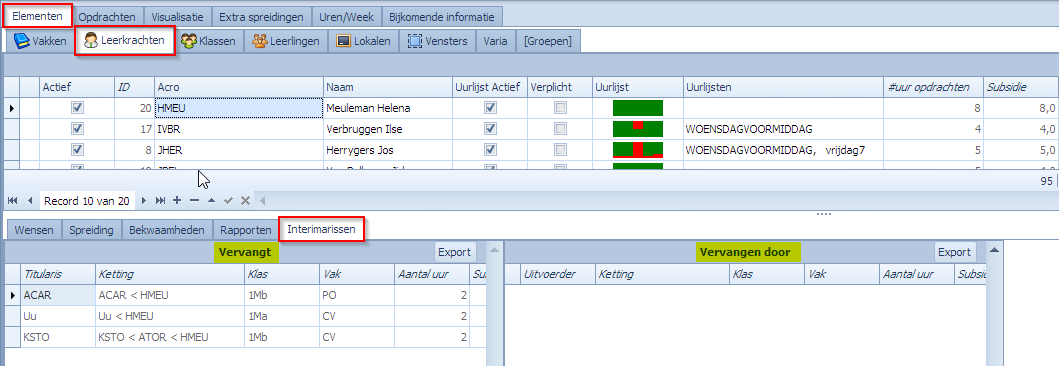
Task: Toggle Verplicht checkbox for Verbruggen Ilse
Action: point(561,128)
